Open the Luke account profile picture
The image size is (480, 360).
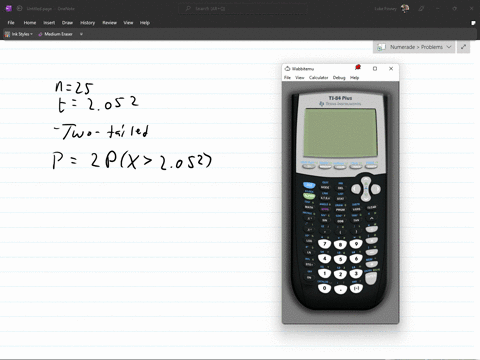coord(405,8)
